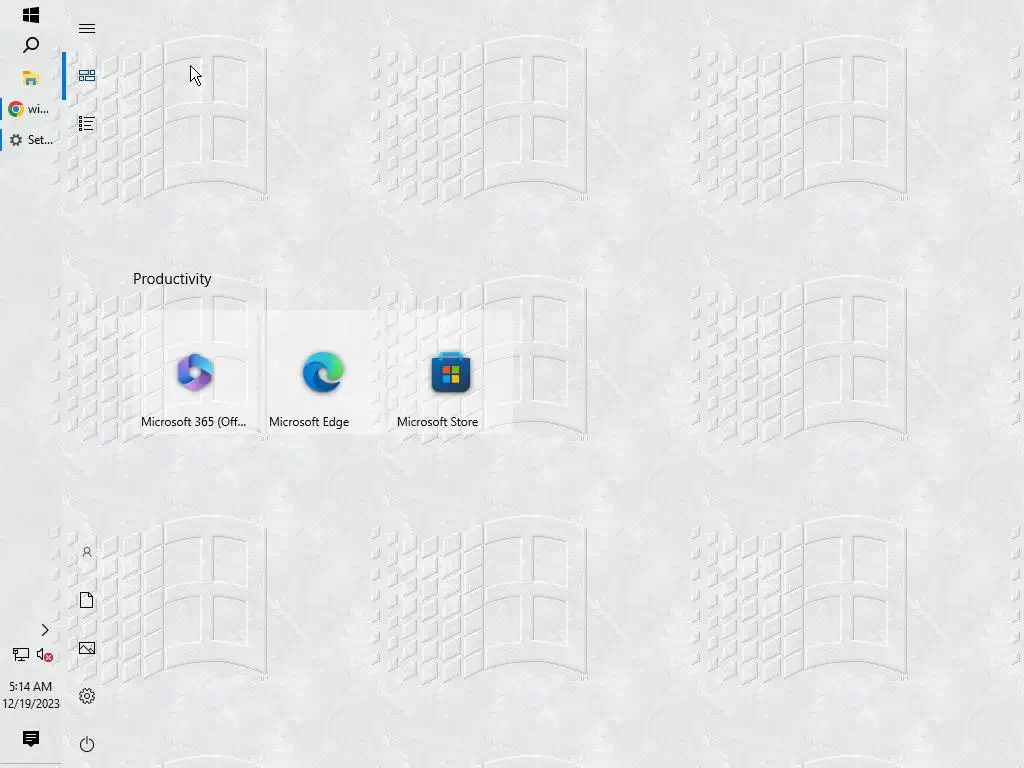This screenshot has width=1024, height=768.
Task: Select the All apps list icon
Action: click(86, 123)
